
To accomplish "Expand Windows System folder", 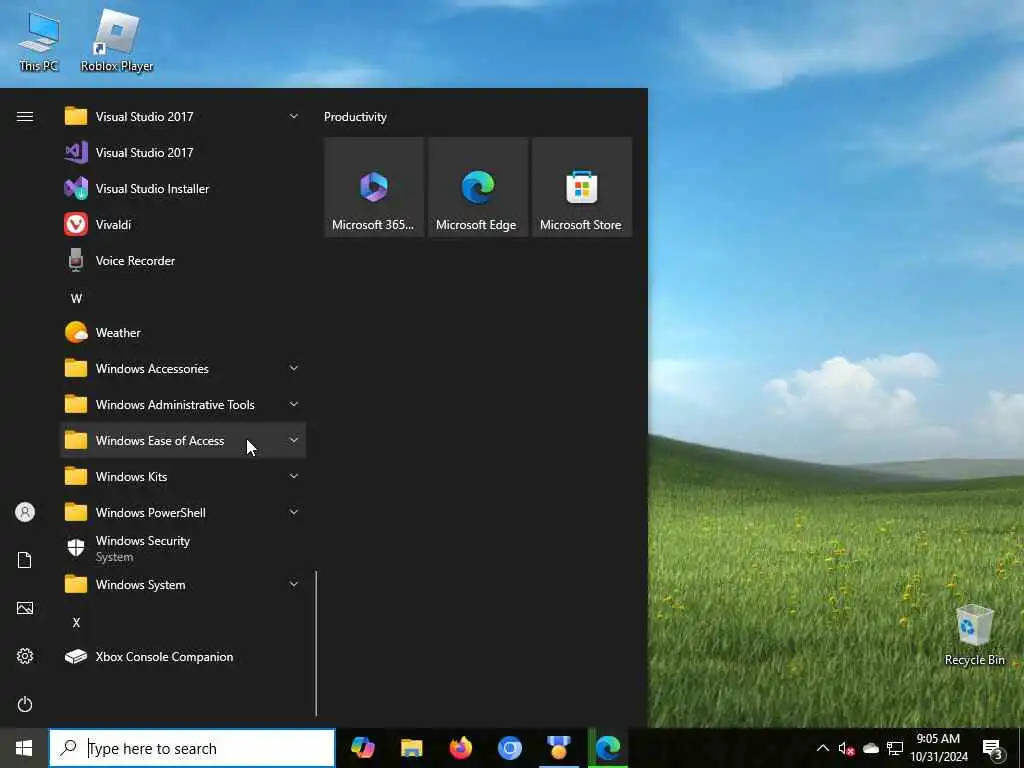I will coord(183,584).
